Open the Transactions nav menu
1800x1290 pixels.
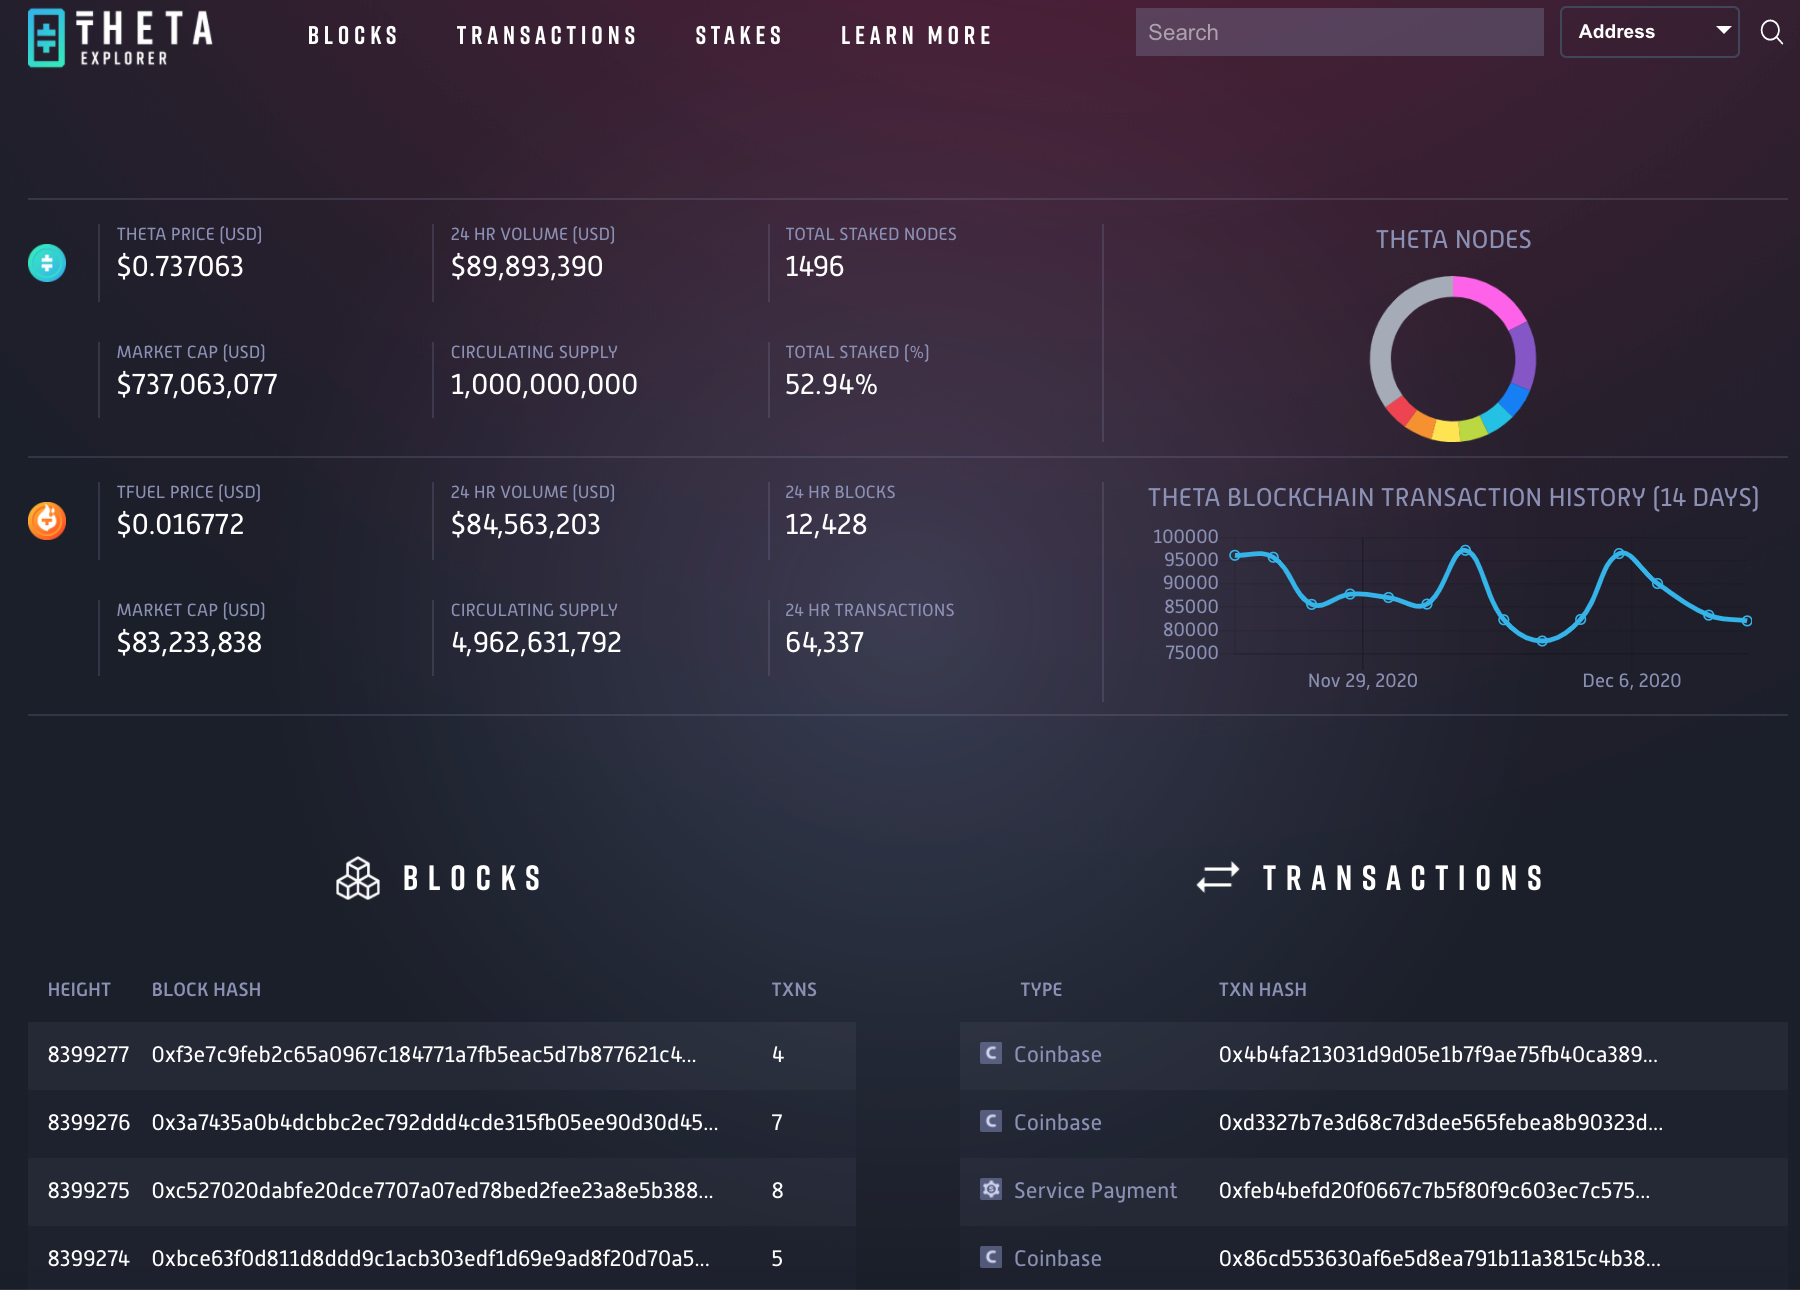point(547,36)
